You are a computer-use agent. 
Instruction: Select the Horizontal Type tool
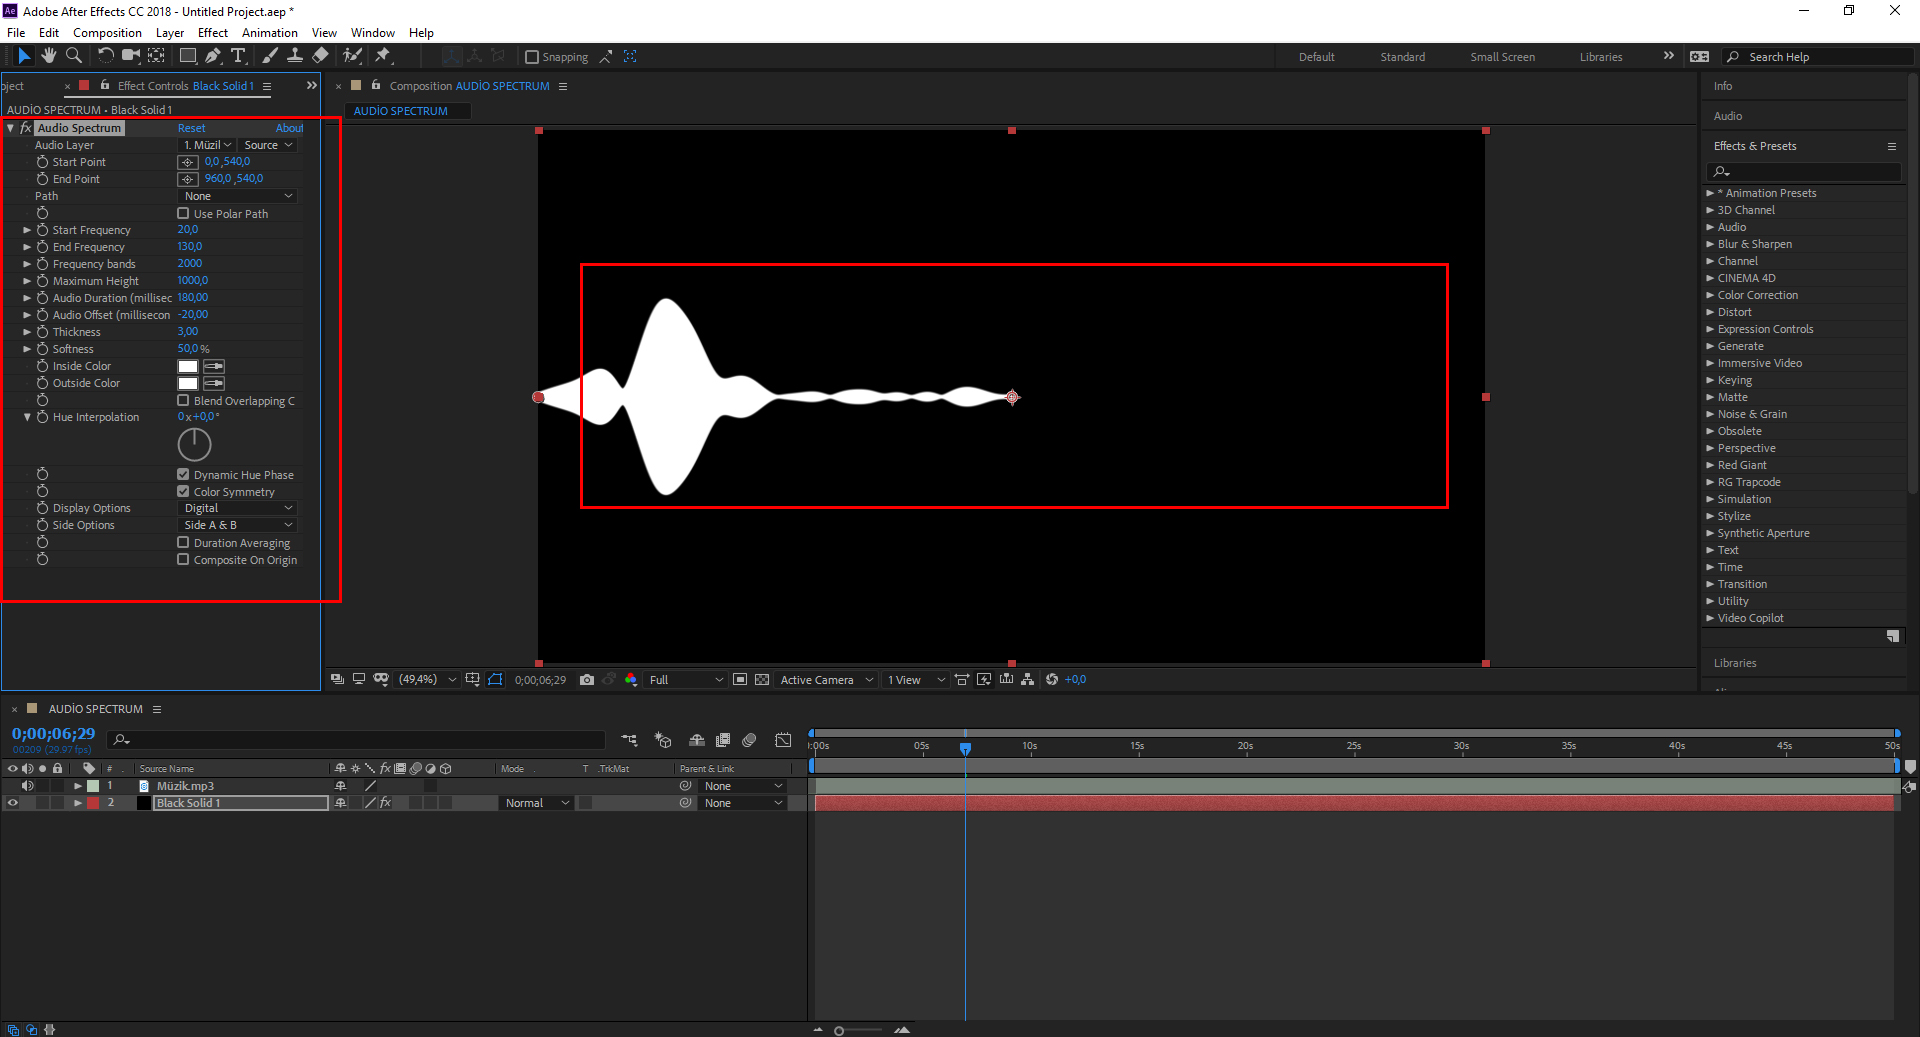point(238,56)
